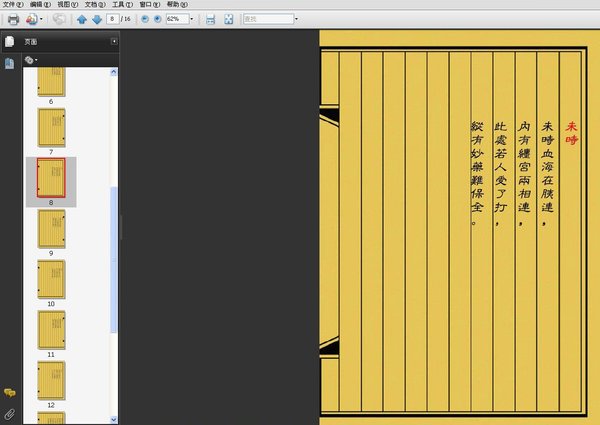Click the fit full page icon

(x=228, y=19)
